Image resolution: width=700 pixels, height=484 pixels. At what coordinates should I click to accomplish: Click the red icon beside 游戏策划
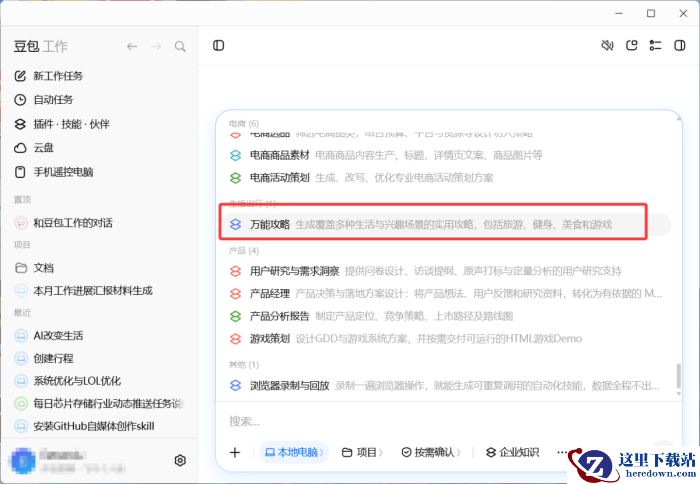tap(235, 339)
